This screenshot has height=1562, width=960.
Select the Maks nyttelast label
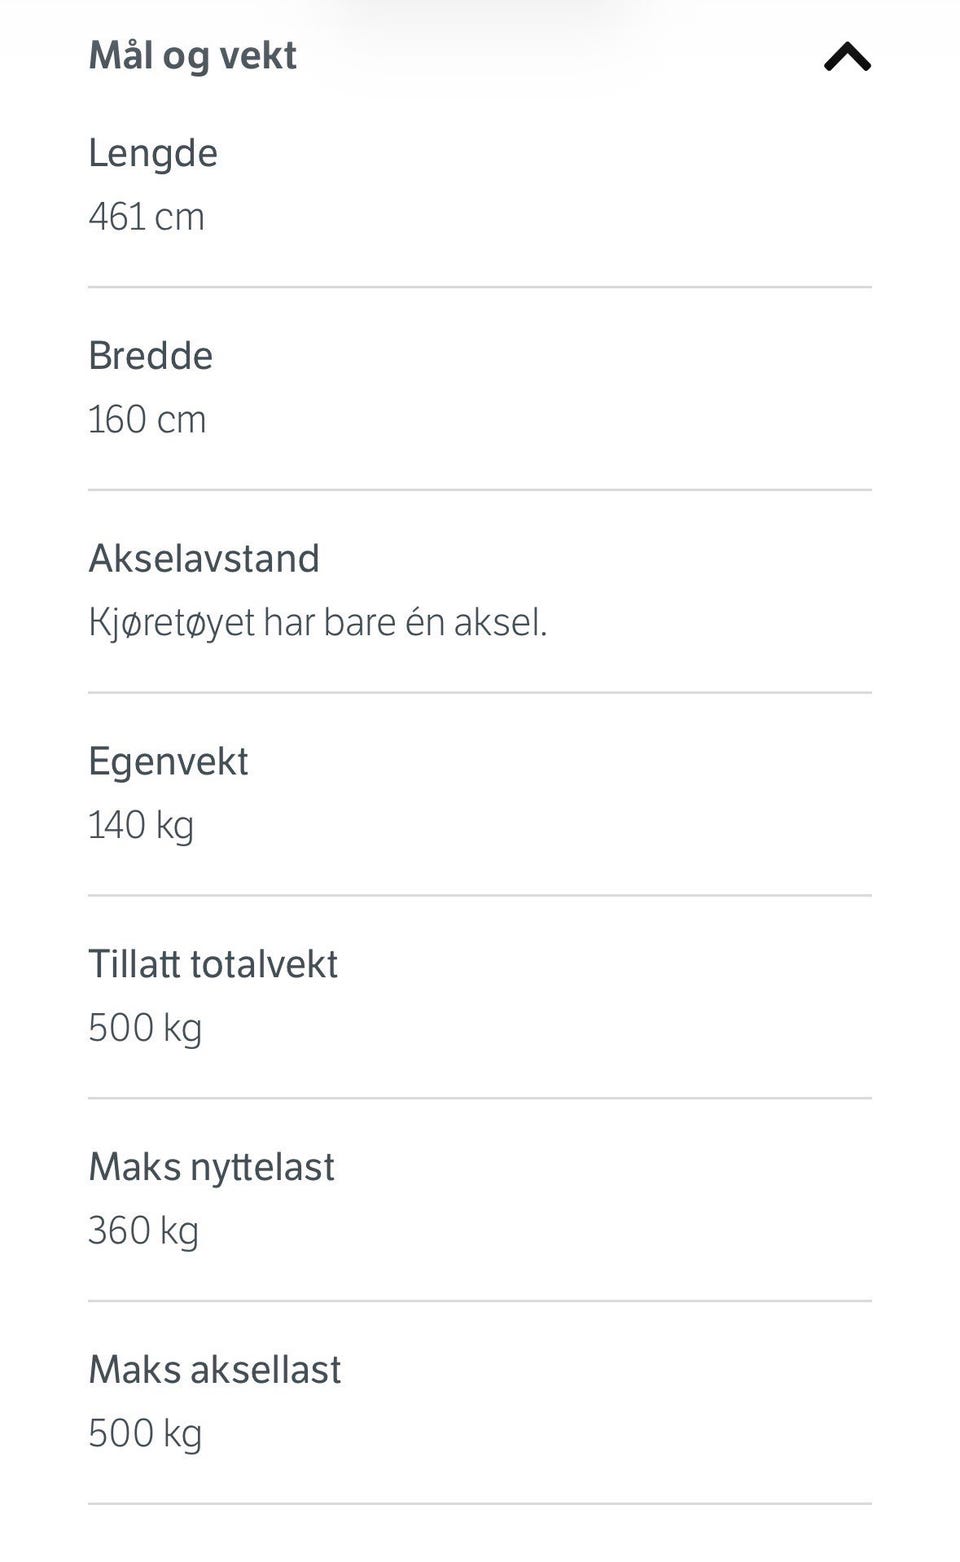pos(211,1168)
